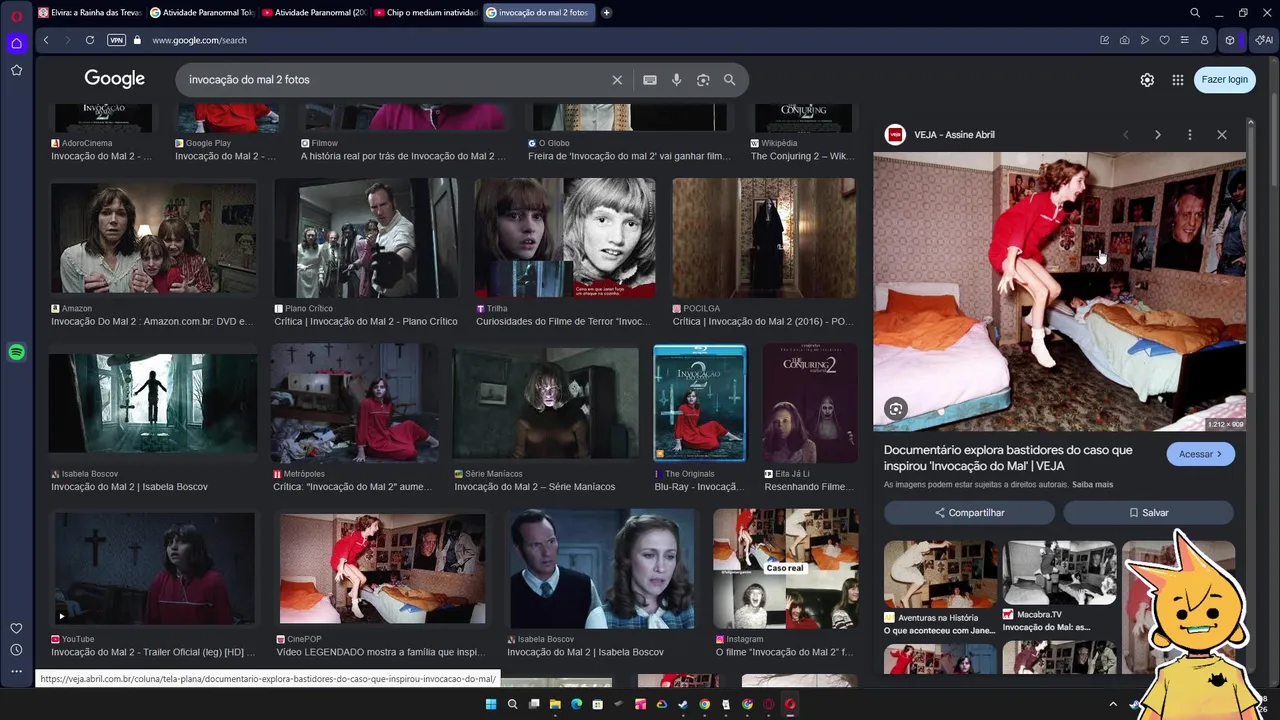Open Microsoft Edge from the taskbar
This screenshot has height=720, width=1280.
[576, 704]
